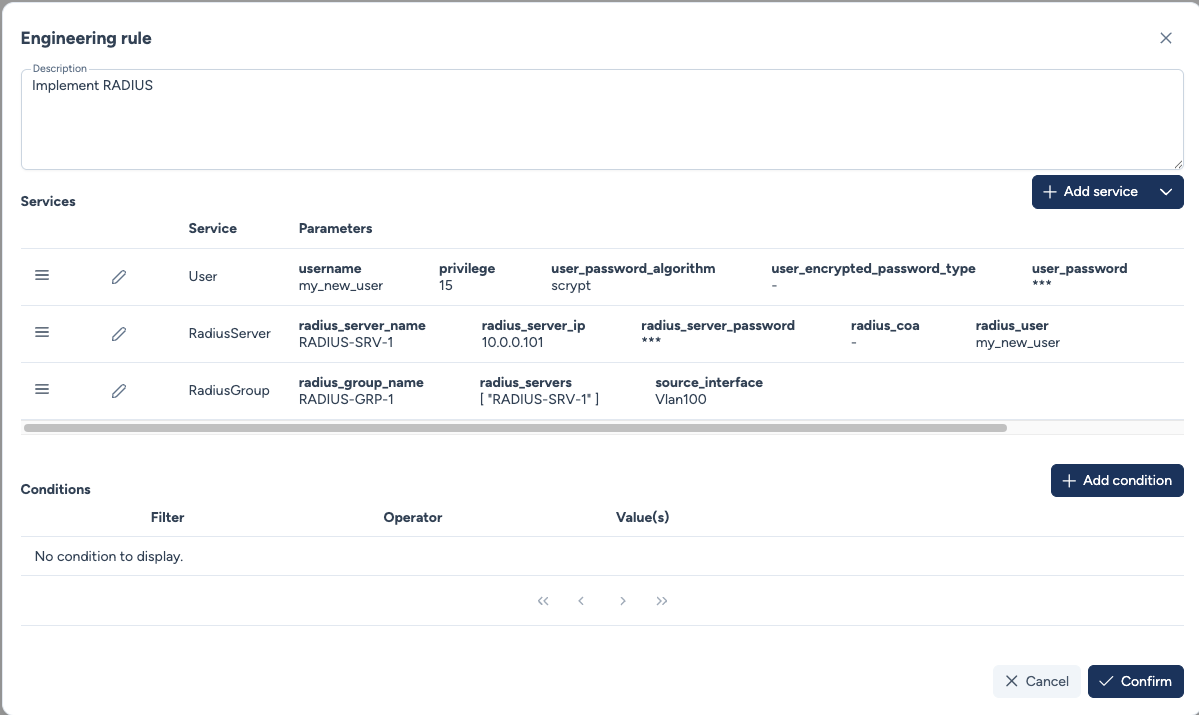Click the drag handle for RadiusServer row
Image resolution: width=1199 pixels, height=715 pixels.
42,333
